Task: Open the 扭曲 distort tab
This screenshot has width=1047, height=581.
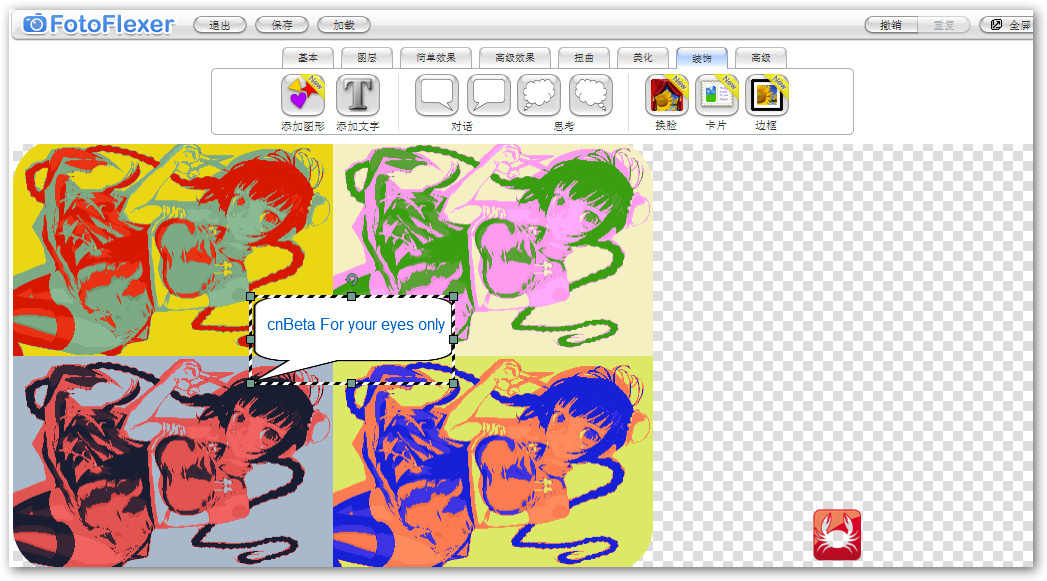Action: [584, 58]
